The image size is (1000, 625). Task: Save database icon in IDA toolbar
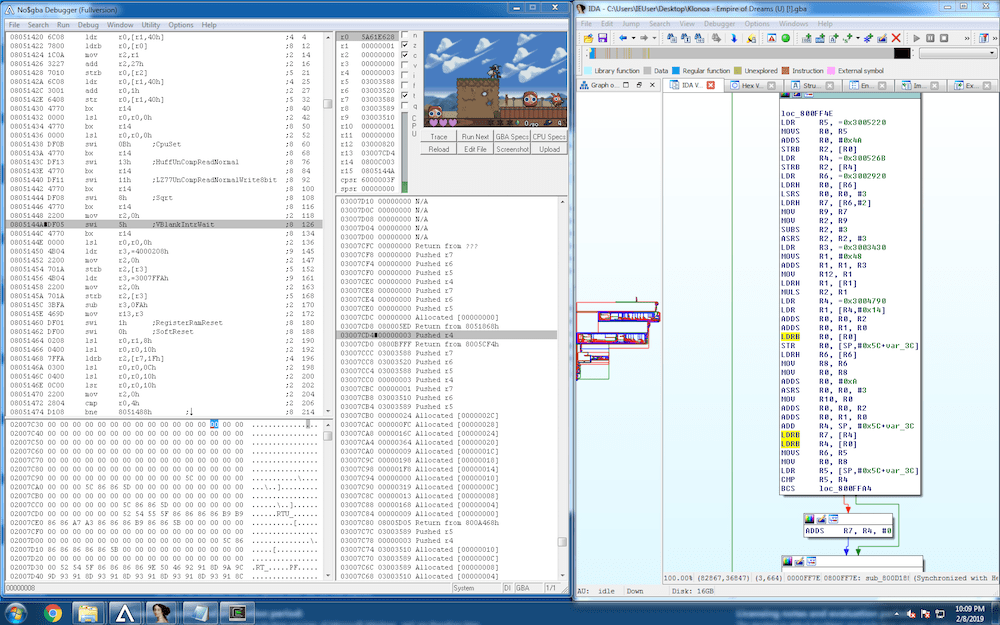pyautogui.click(x=603, y=38)
